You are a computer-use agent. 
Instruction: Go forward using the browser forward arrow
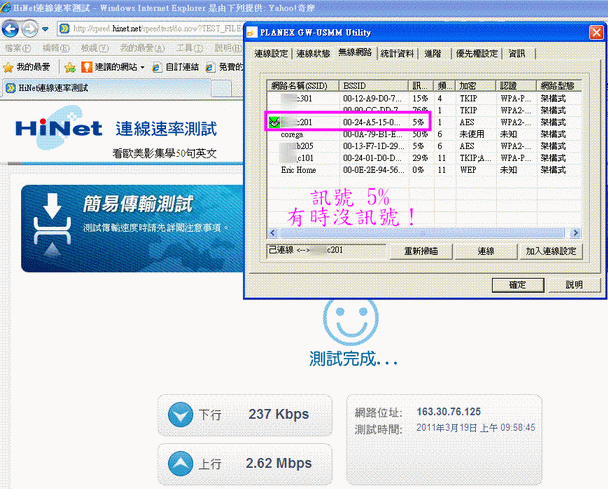click(30, 29)
